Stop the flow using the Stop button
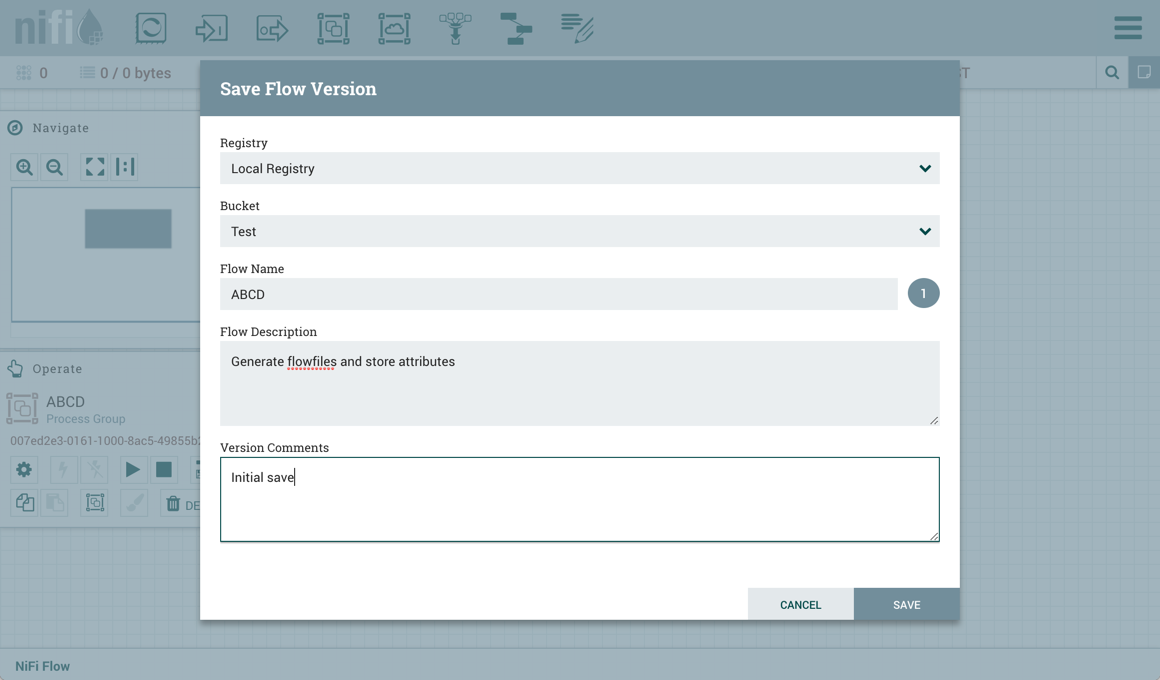 pos(163,469)
